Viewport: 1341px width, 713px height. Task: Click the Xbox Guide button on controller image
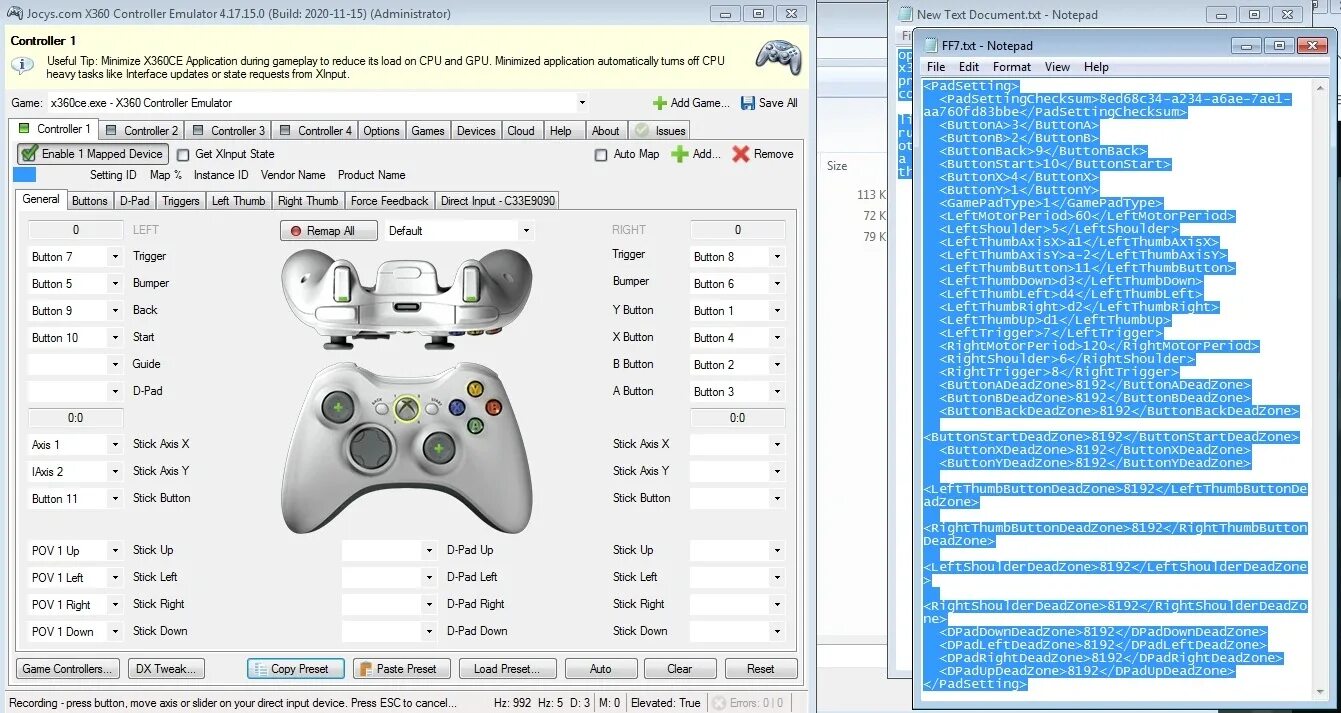click(406, 407)
